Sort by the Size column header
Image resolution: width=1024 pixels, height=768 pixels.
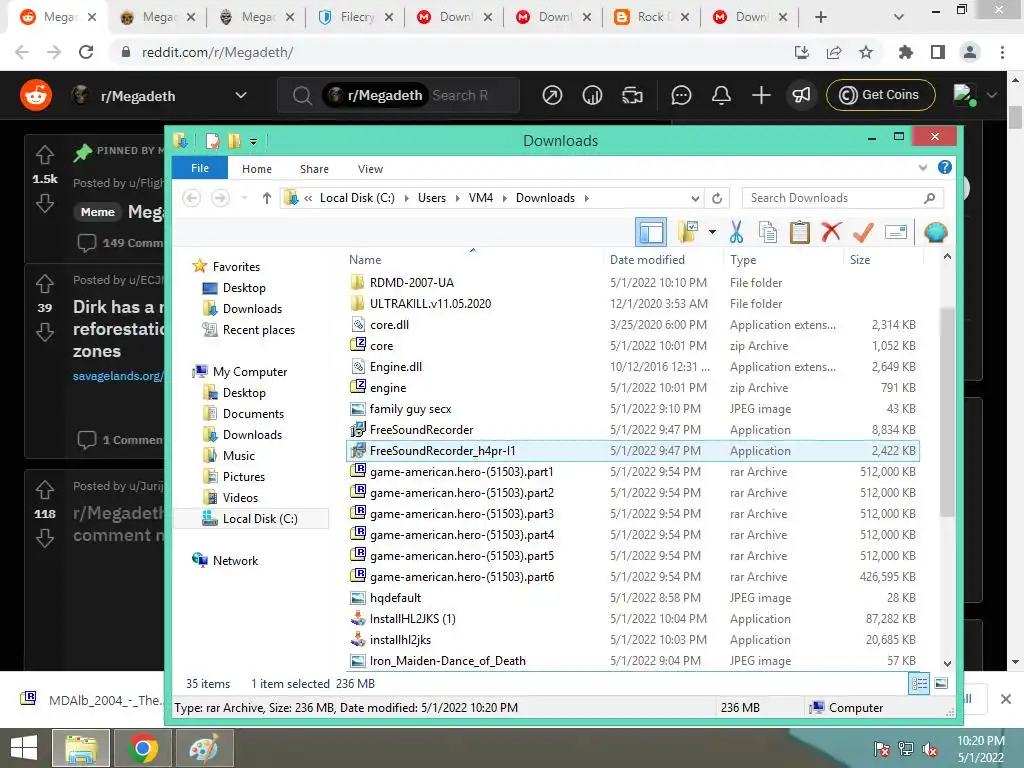(859, 260)
